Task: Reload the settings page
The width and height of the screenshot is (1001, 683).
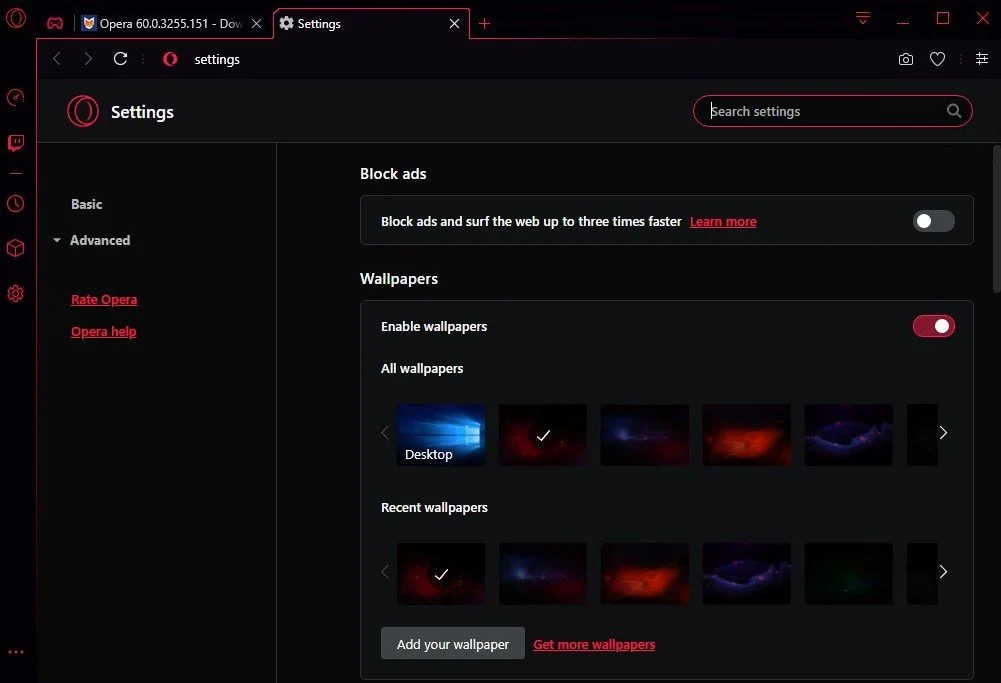Action: [120, 59]
